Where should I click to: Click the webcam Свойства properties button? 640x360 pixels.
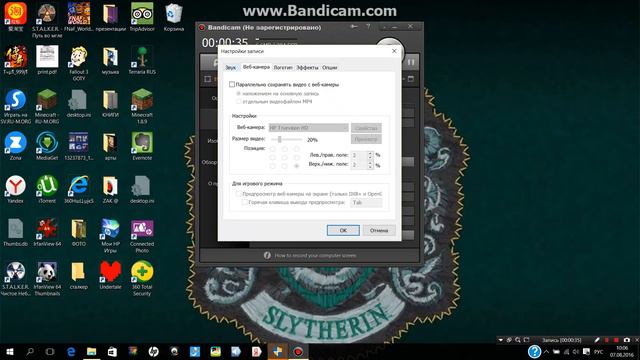point(366,128)
